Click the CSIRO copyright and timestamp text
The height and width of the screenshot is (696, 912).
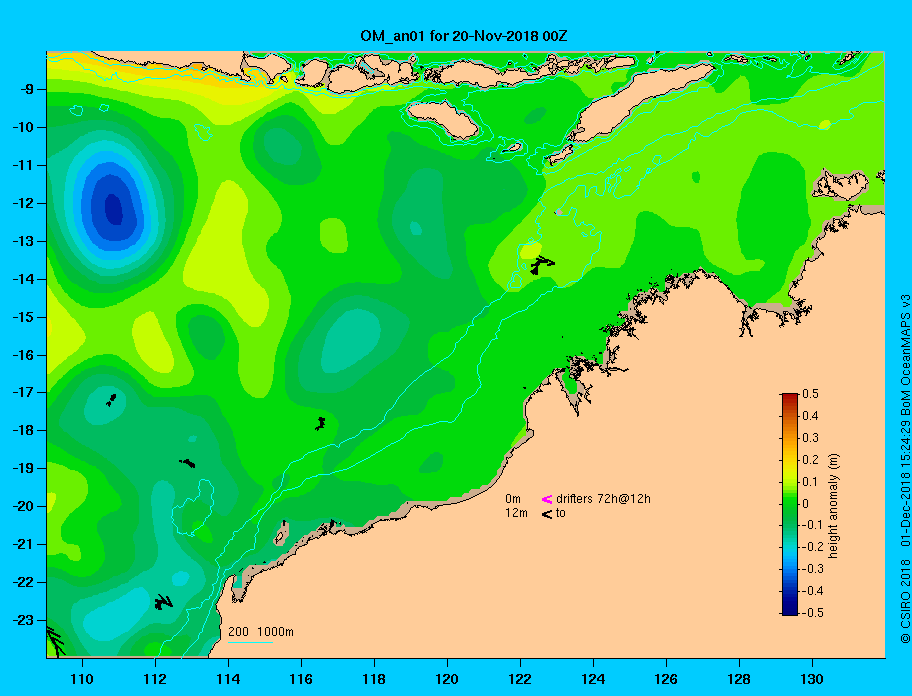[x=904, y=469]
